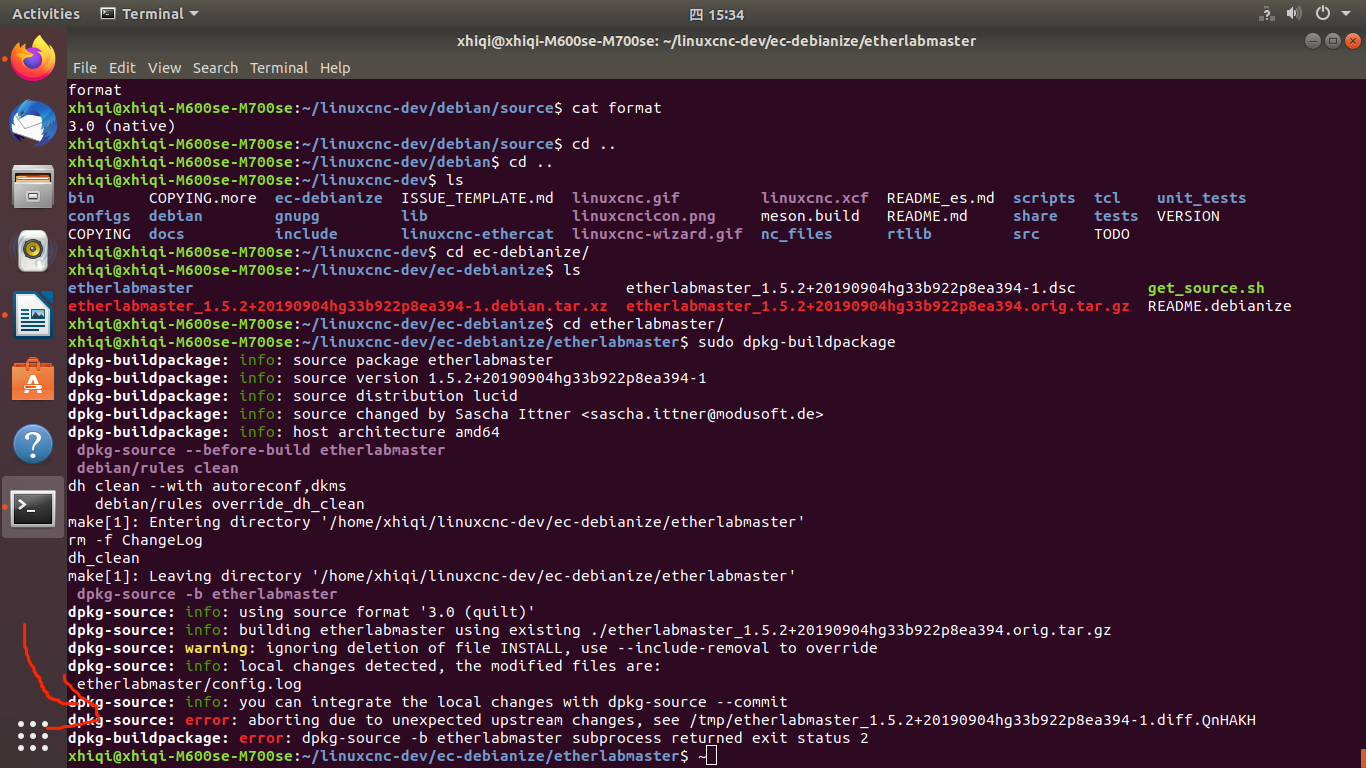This screenshot has width=1366, height=768.
Task: Open the volume icon in top bar
Action: tap(1294, 14)
